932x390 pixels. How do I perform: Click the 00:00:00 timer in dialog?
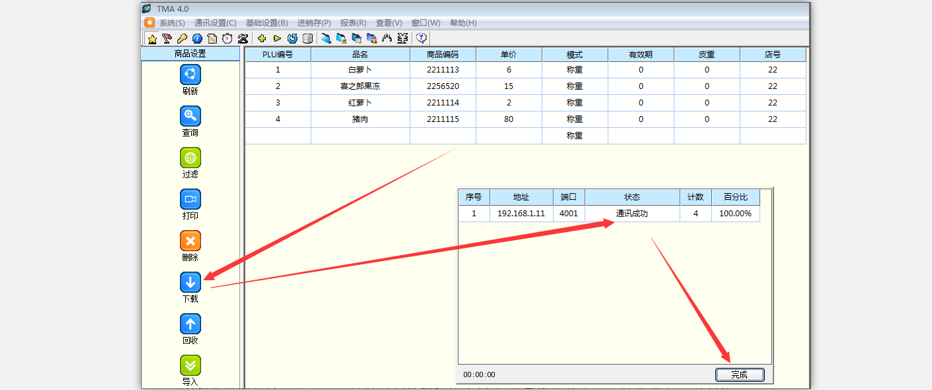tap(479, 375)
